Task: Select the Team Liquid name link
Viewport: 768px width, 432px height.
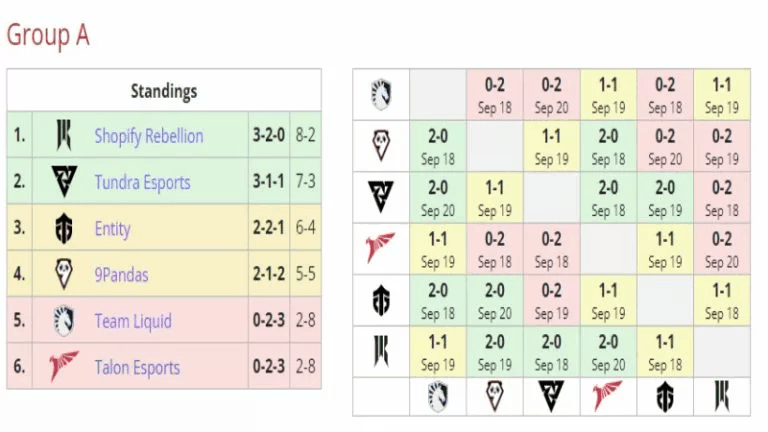Action: pos(133,321)
